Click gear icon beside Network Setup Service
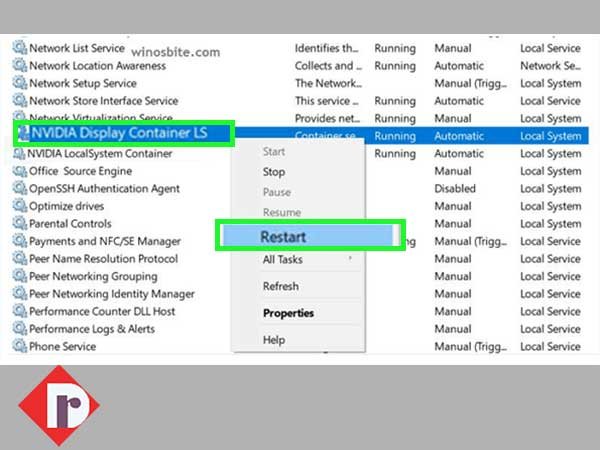 click(20, 83)
